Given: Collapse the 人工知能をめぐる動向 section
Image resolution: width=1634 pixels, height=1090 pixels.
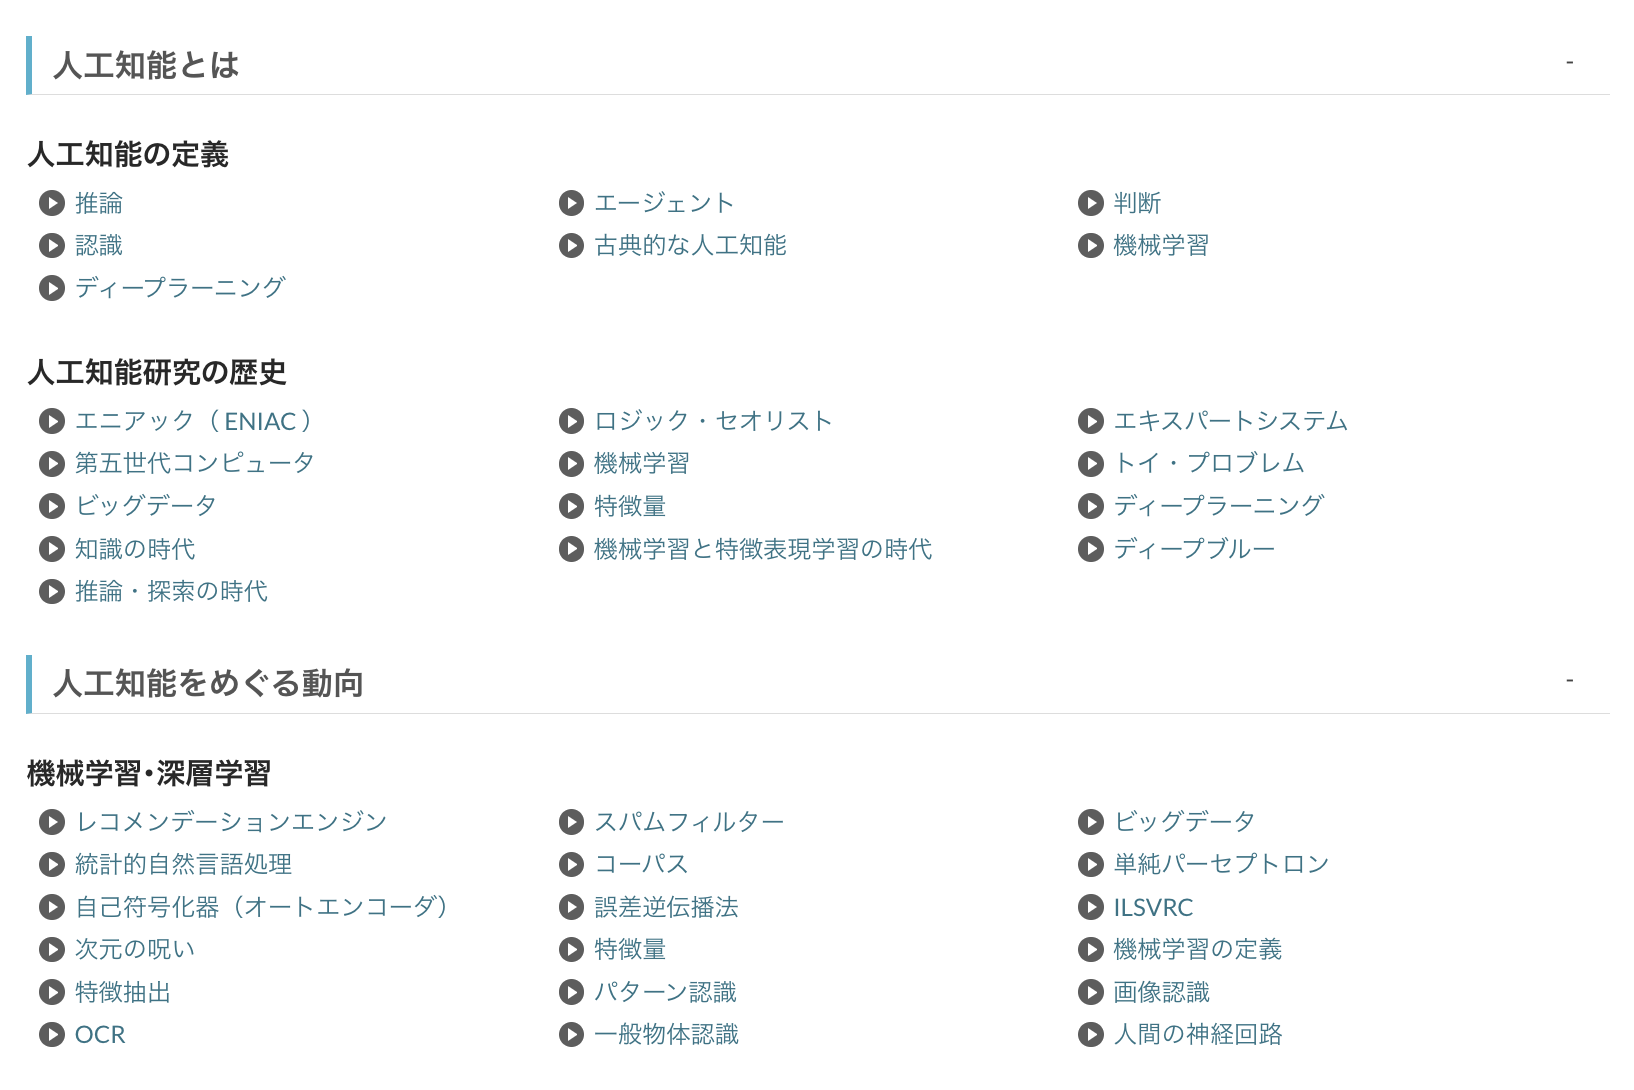Looking at the screenshot, I should pos(1569,679).
